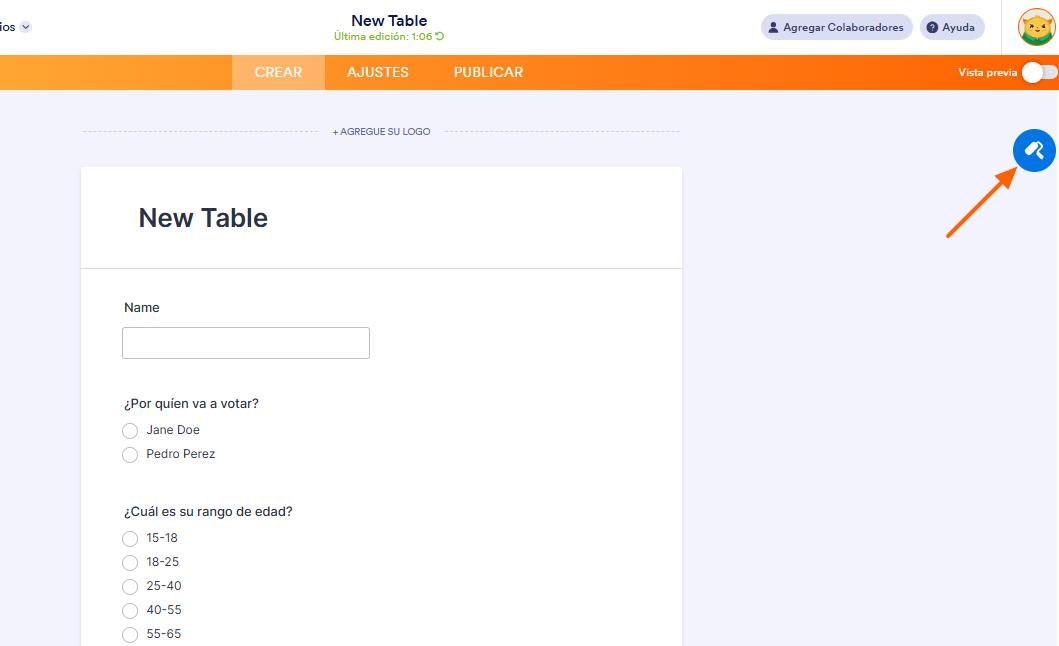
Task: Open the PUBLICAR tab
Action: 488,72
